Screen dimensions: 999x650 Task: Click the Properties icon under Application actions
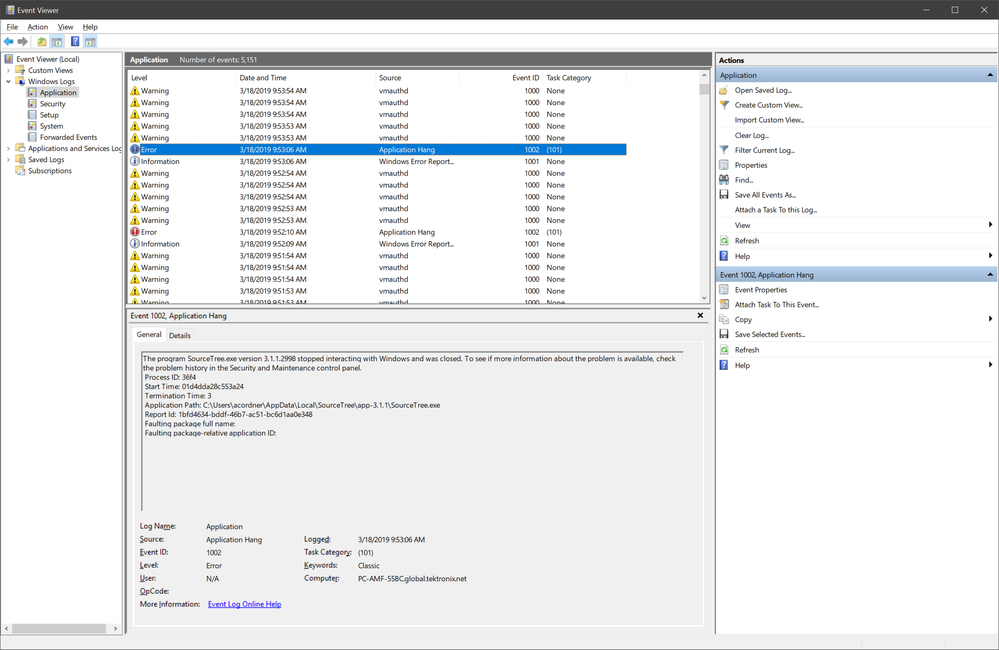click(x=724, y=165)
